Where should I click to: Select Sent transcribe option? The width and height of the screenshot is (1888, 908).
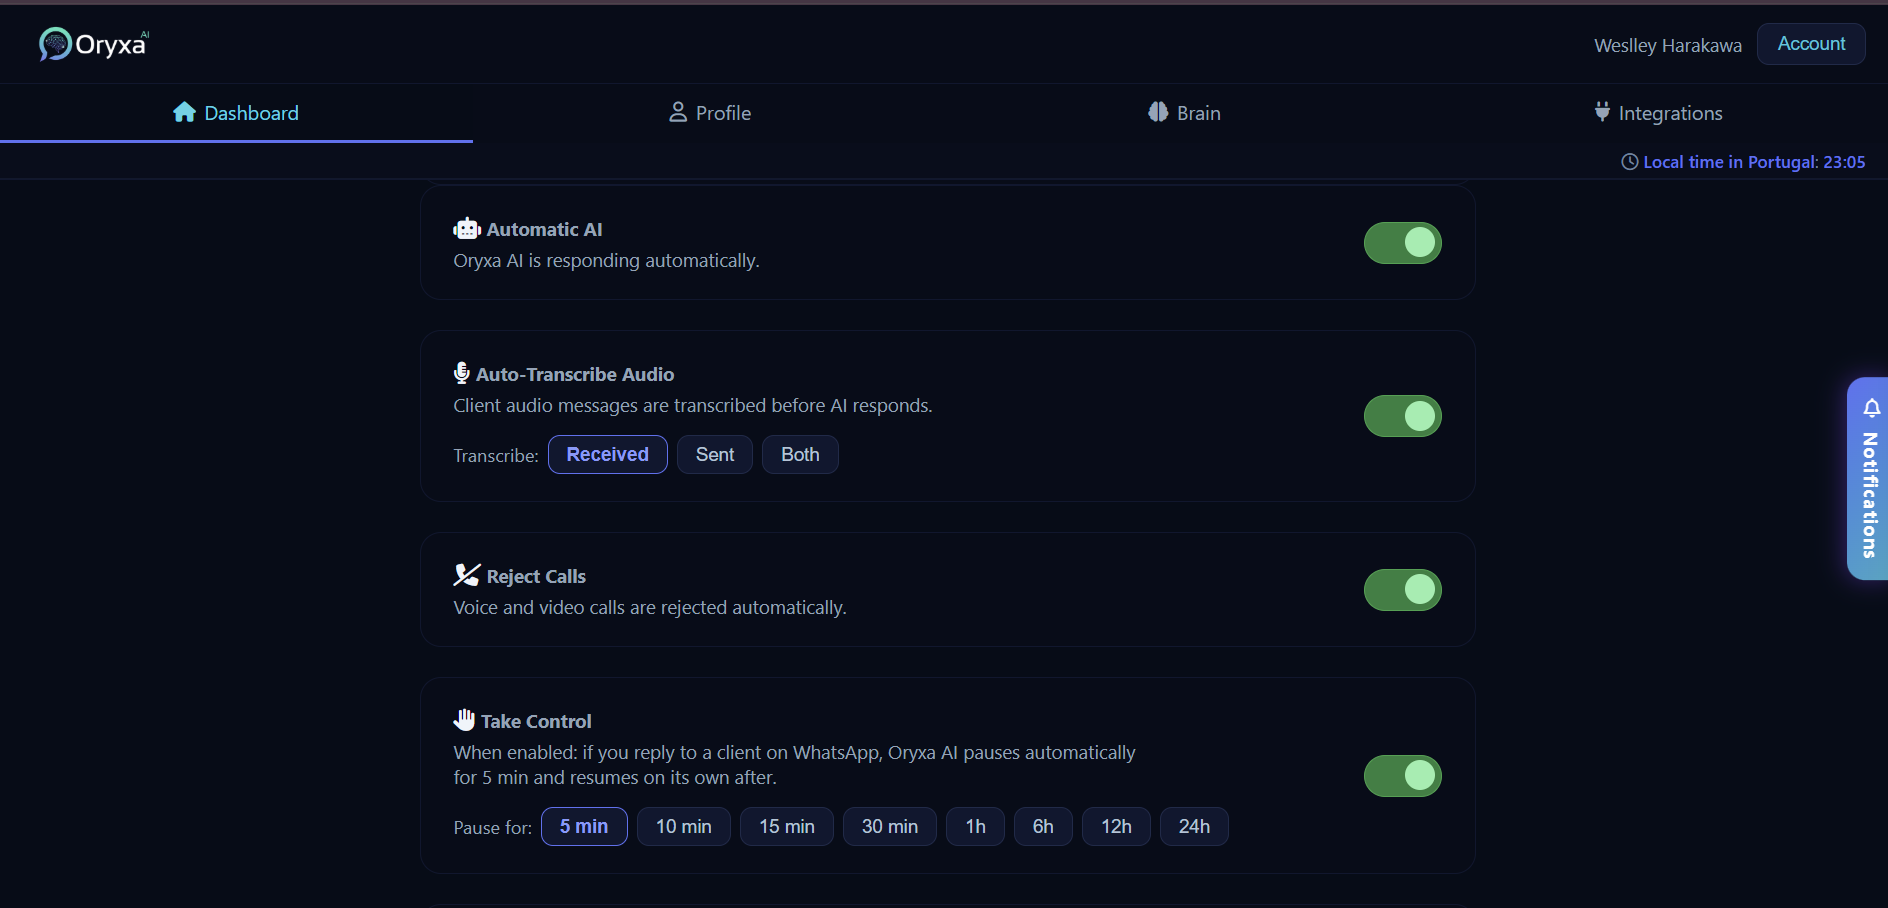715,455
